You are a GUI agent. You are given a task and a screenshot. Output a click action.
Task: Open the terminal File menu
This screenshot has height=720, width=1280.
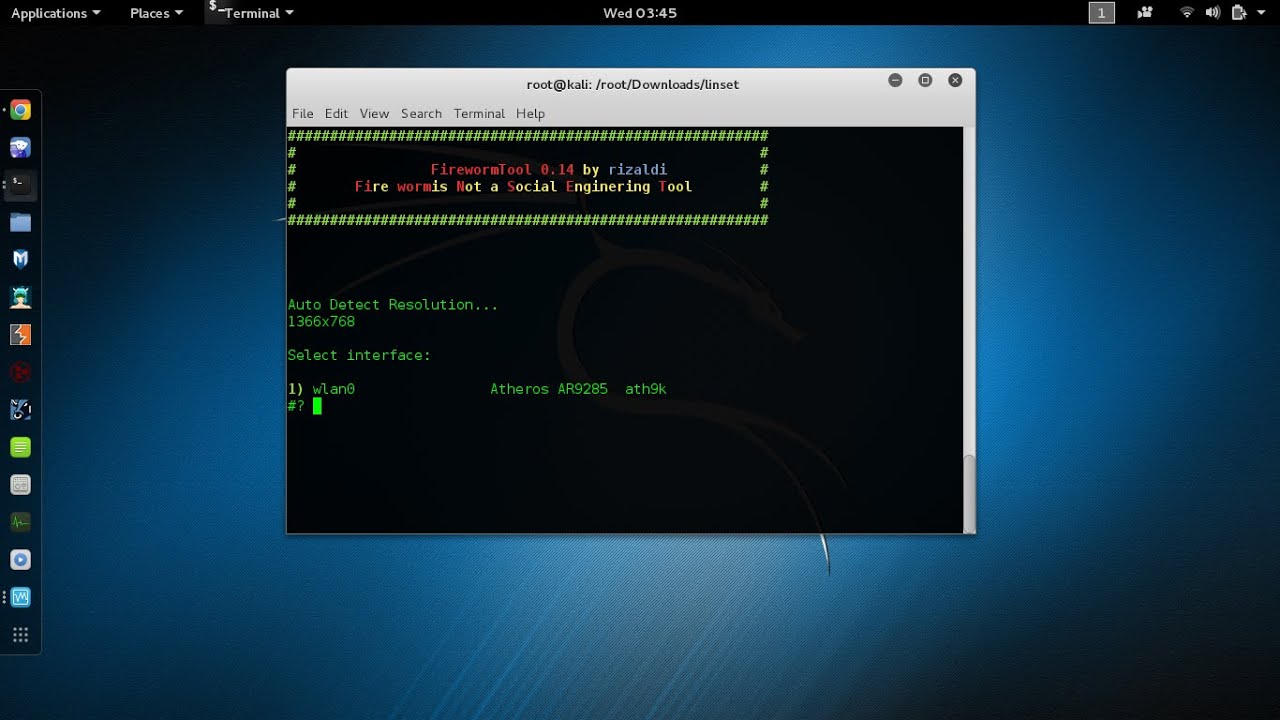click(x=303, y=113)
